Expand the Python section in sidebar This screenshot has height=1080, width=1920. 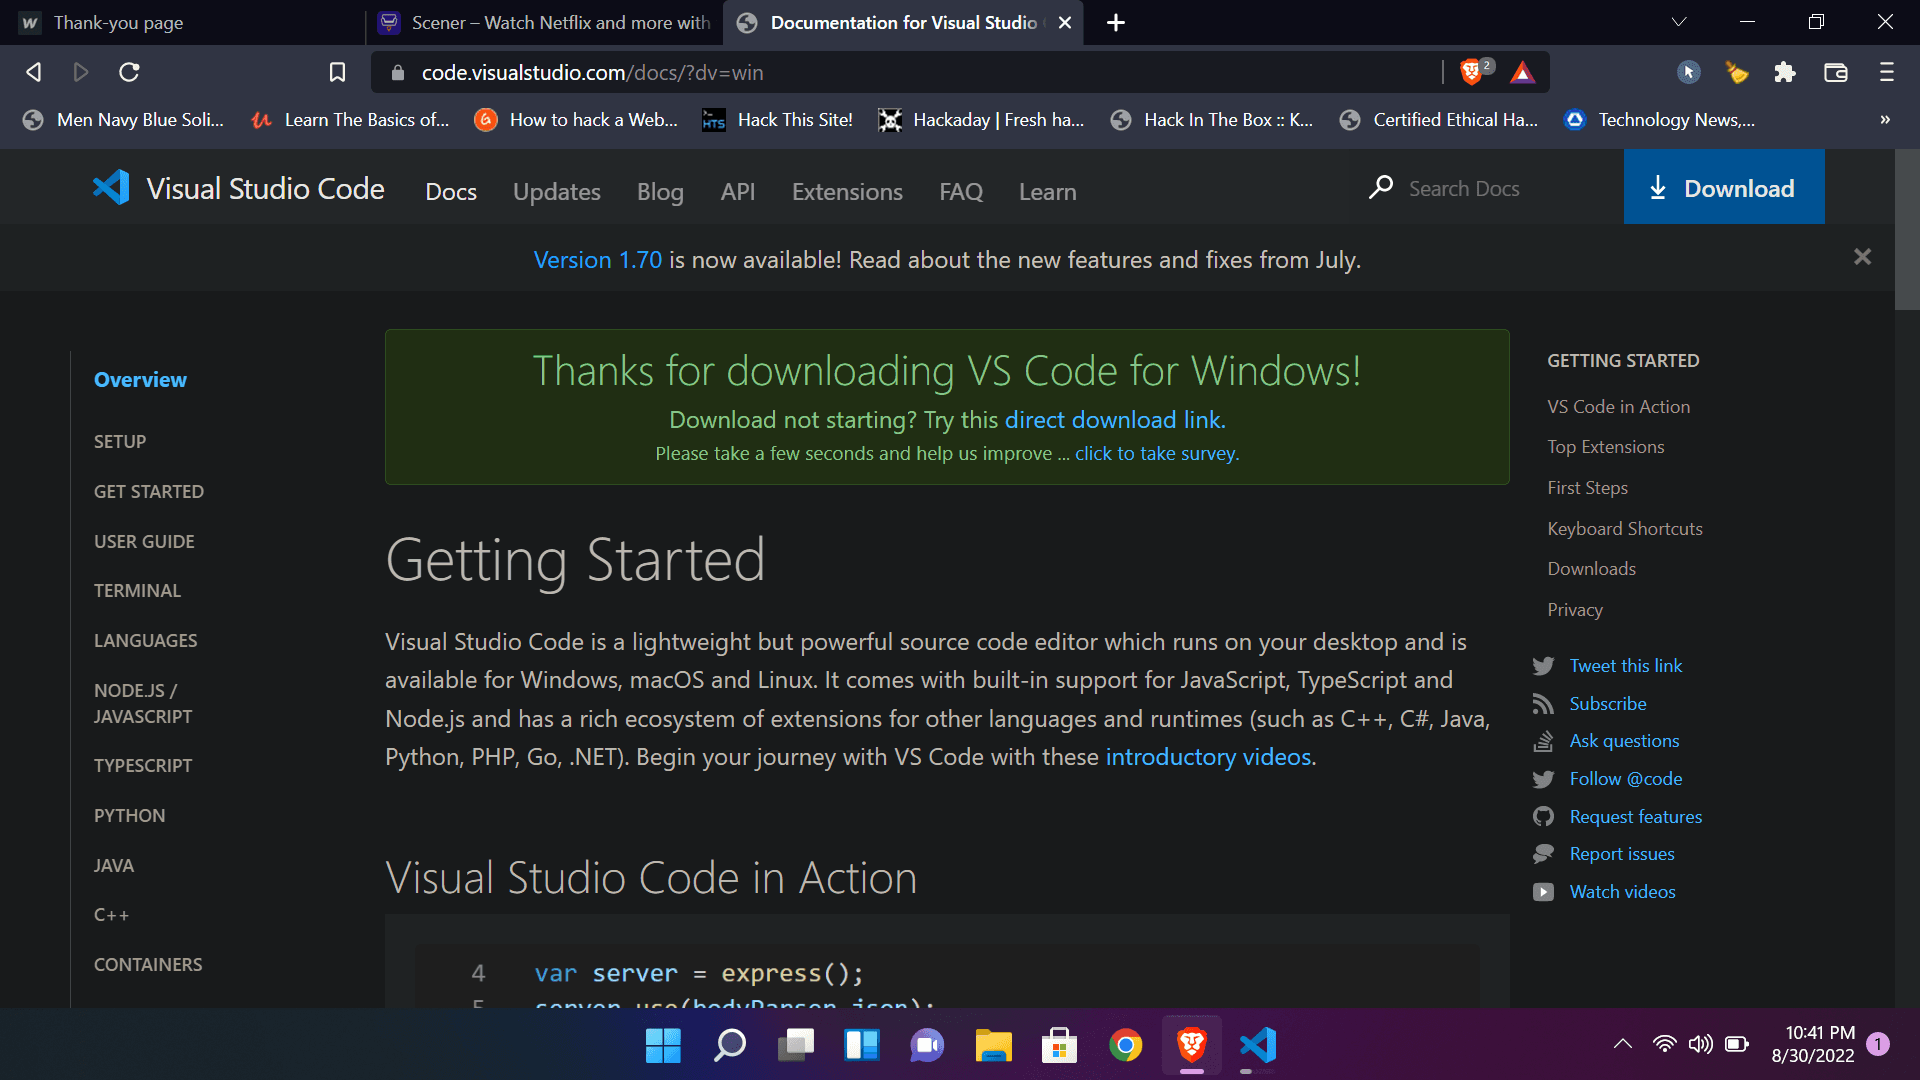point(130,816)
